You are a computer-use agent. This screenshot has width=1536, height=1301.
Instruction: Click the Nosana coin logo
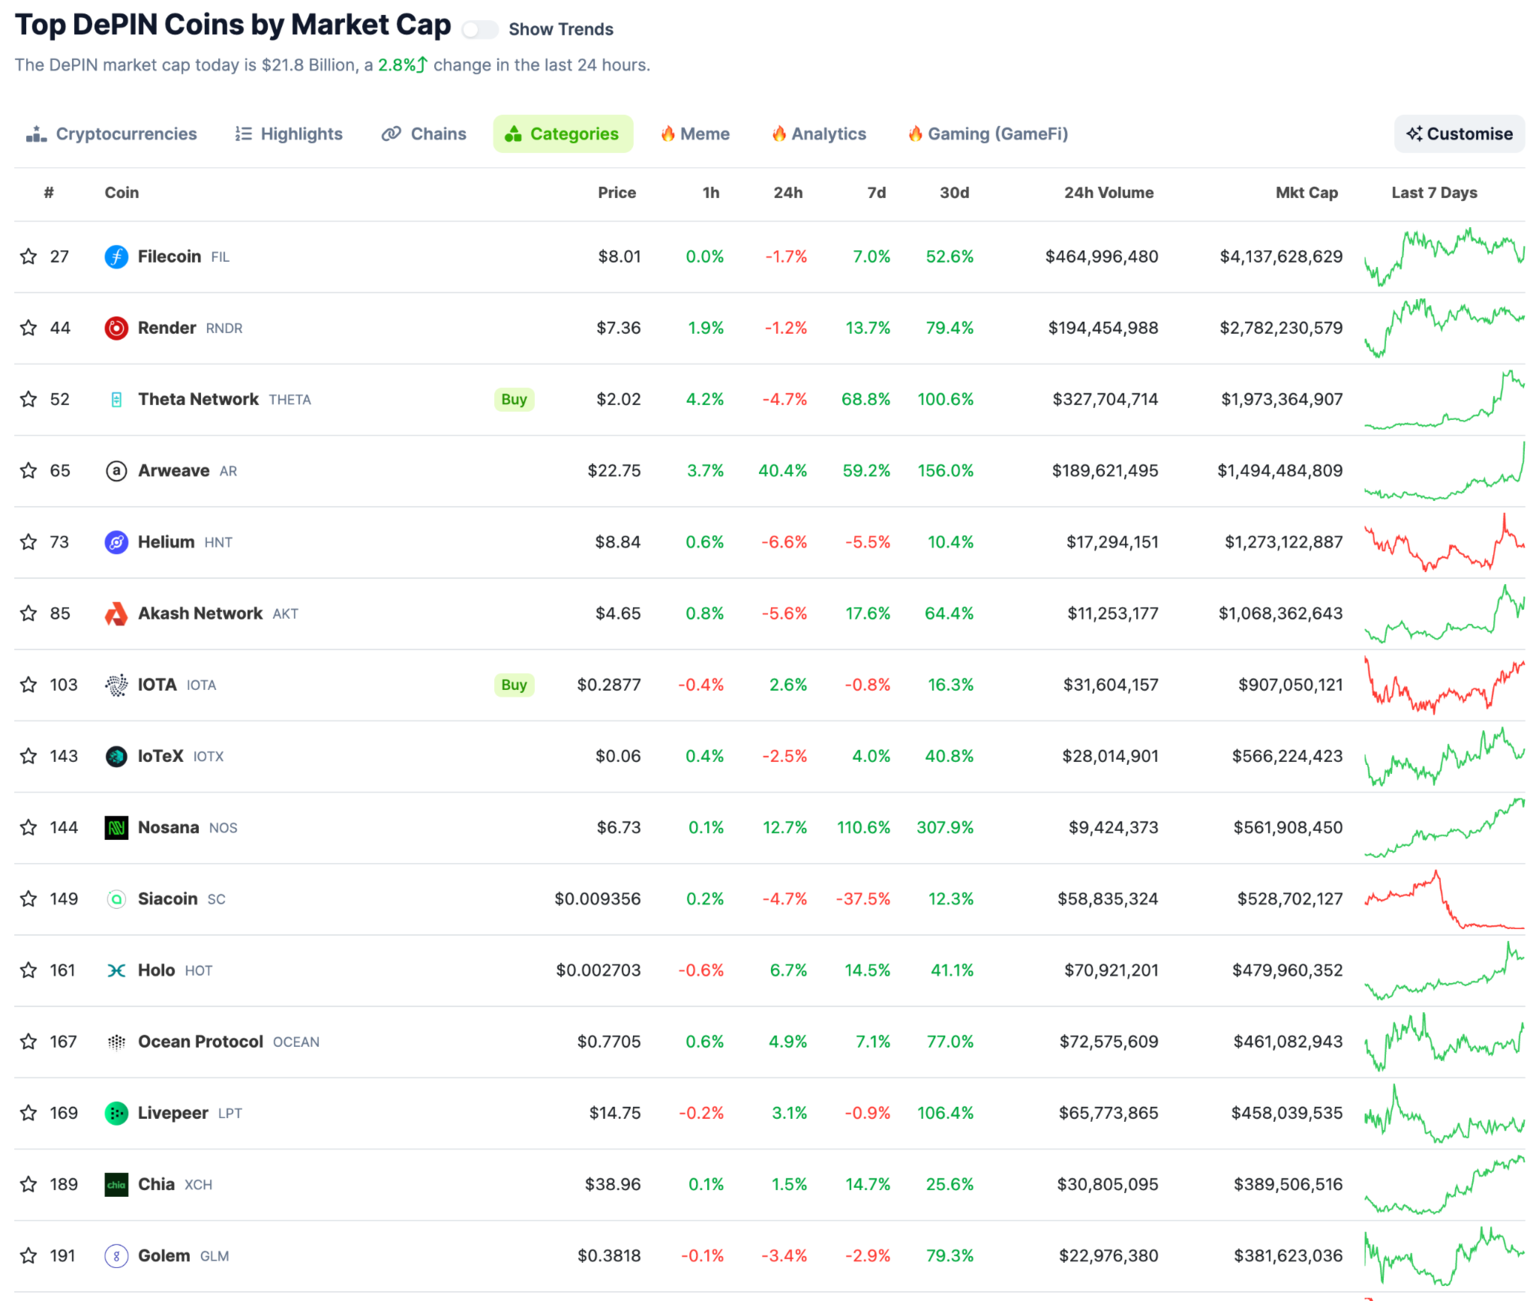tap(116, 827)
